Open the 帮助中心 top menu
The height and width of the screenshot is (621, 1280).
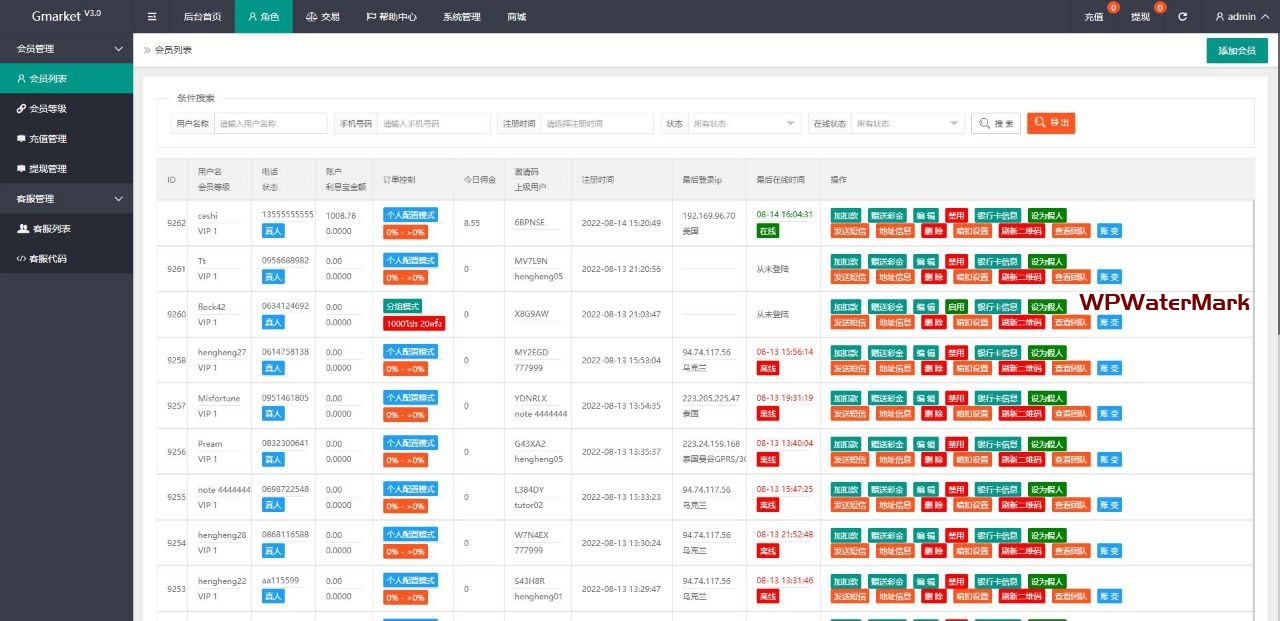(x=391, y=17)
